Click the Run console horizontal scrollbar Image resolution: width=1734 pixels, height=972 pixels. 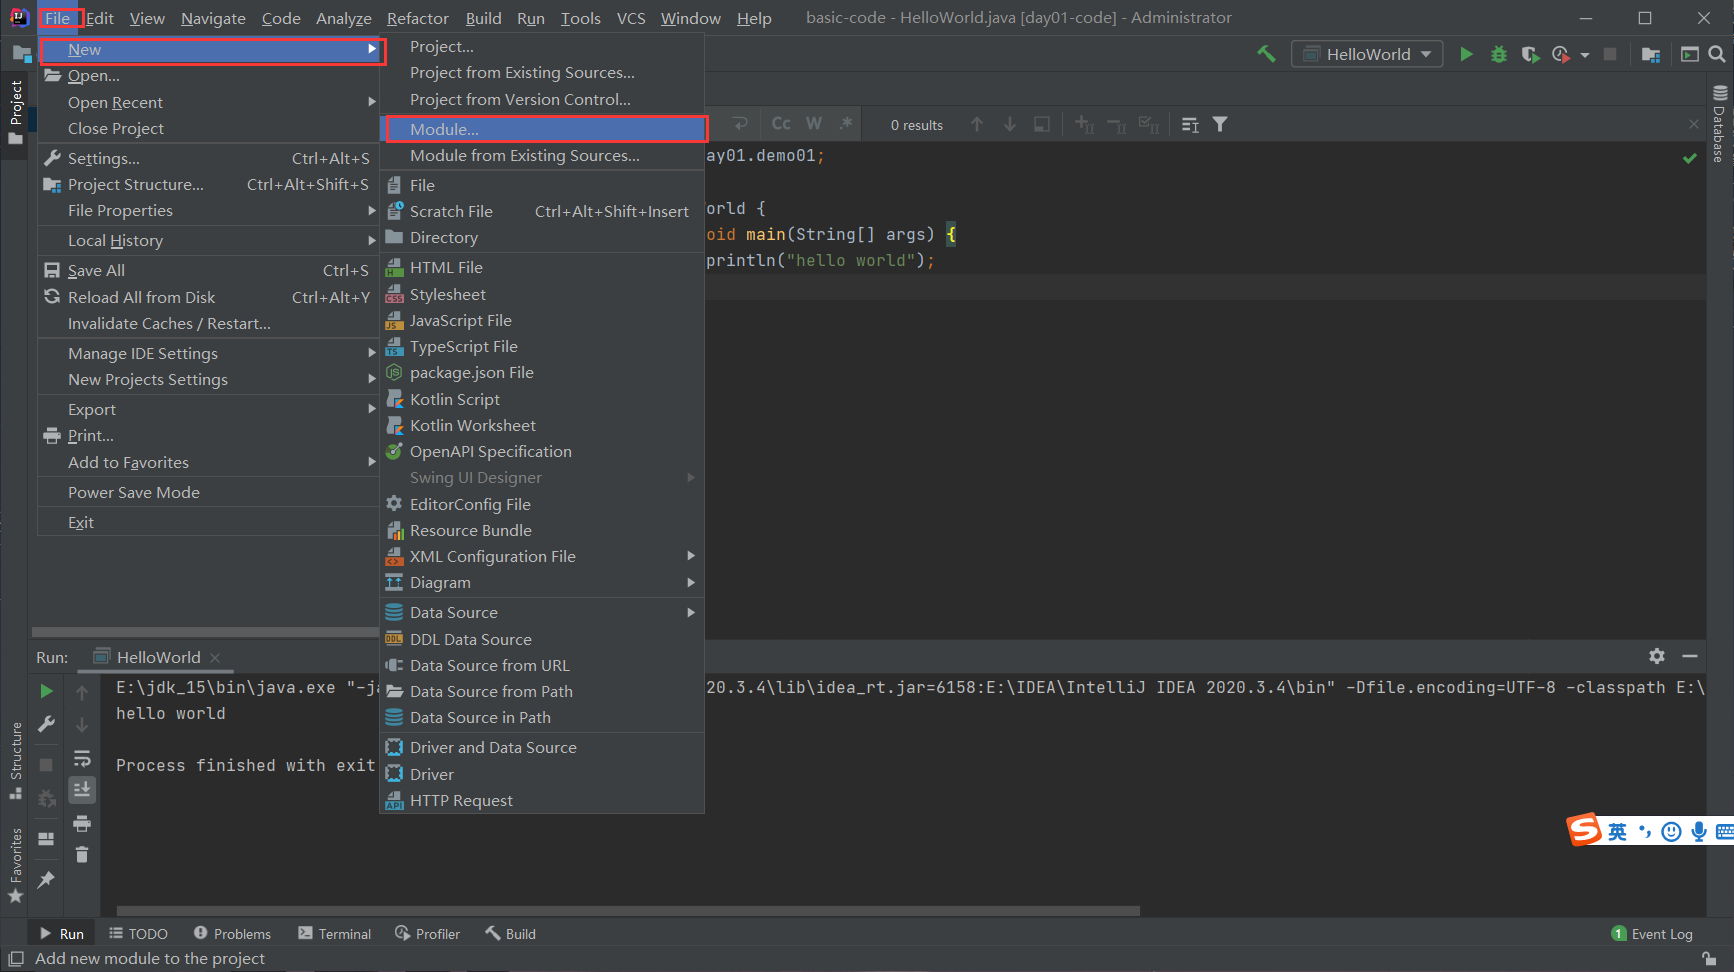point(628,911)
